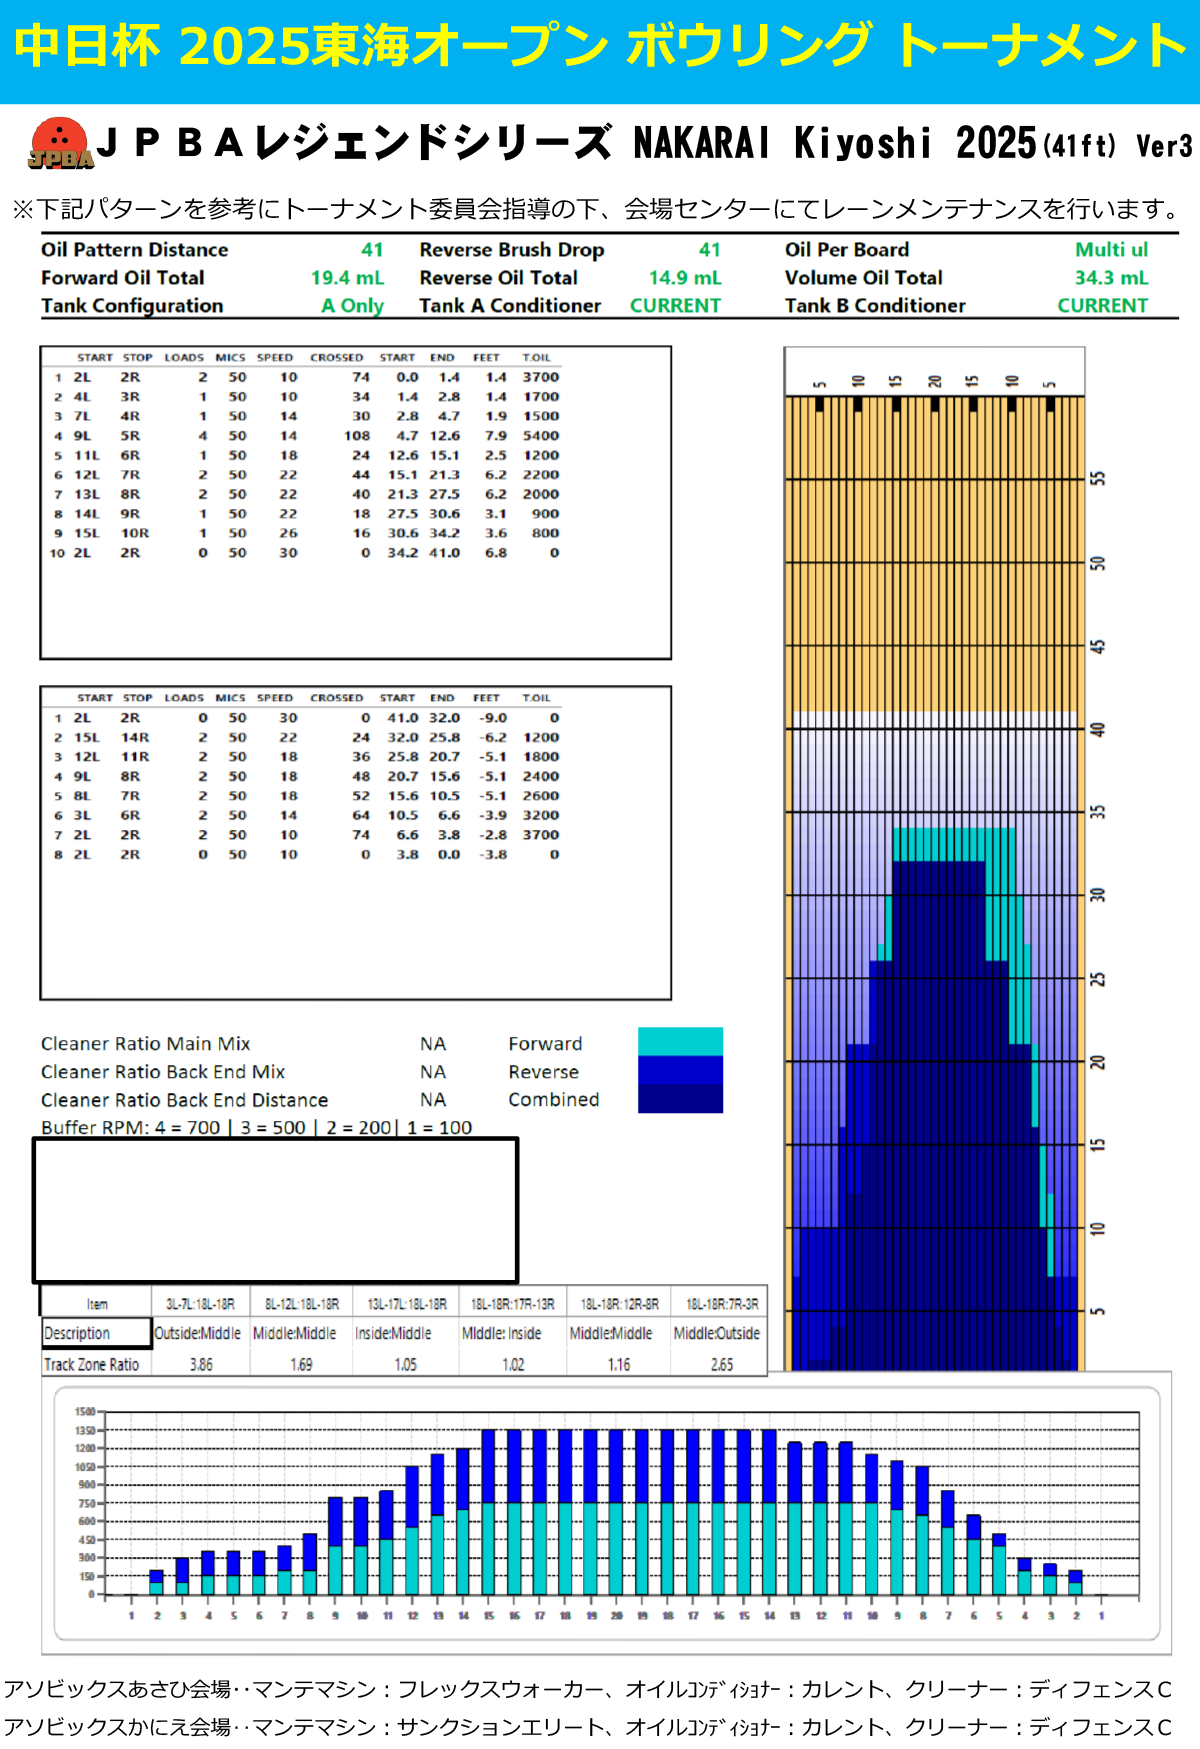Click the 'A Only' tank configuration value
The image size is (1200, 1749).
352,306
